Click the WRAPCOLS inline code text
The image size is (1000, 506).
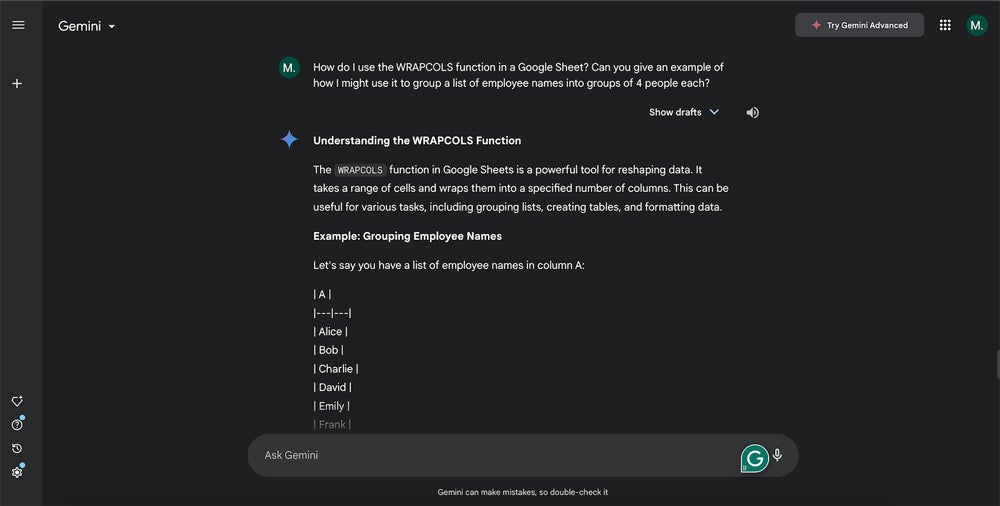pyautogui.click(x=360, y=170)
